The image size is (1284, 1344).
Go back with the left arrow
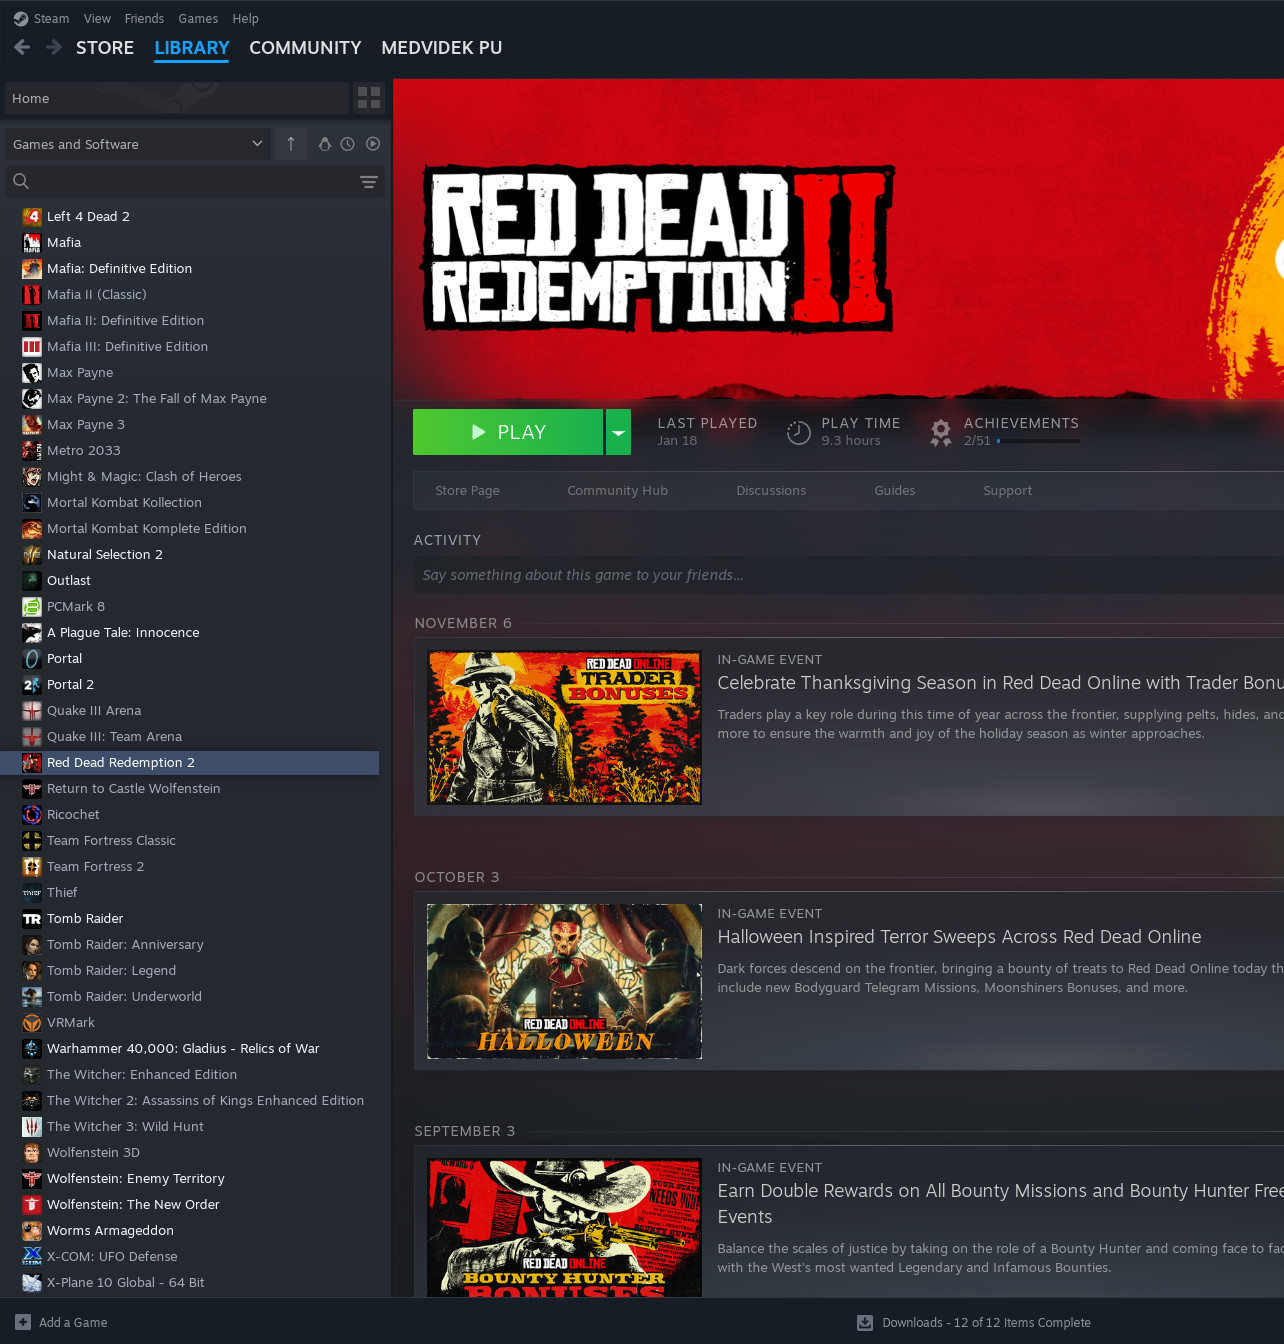point(22,47)
